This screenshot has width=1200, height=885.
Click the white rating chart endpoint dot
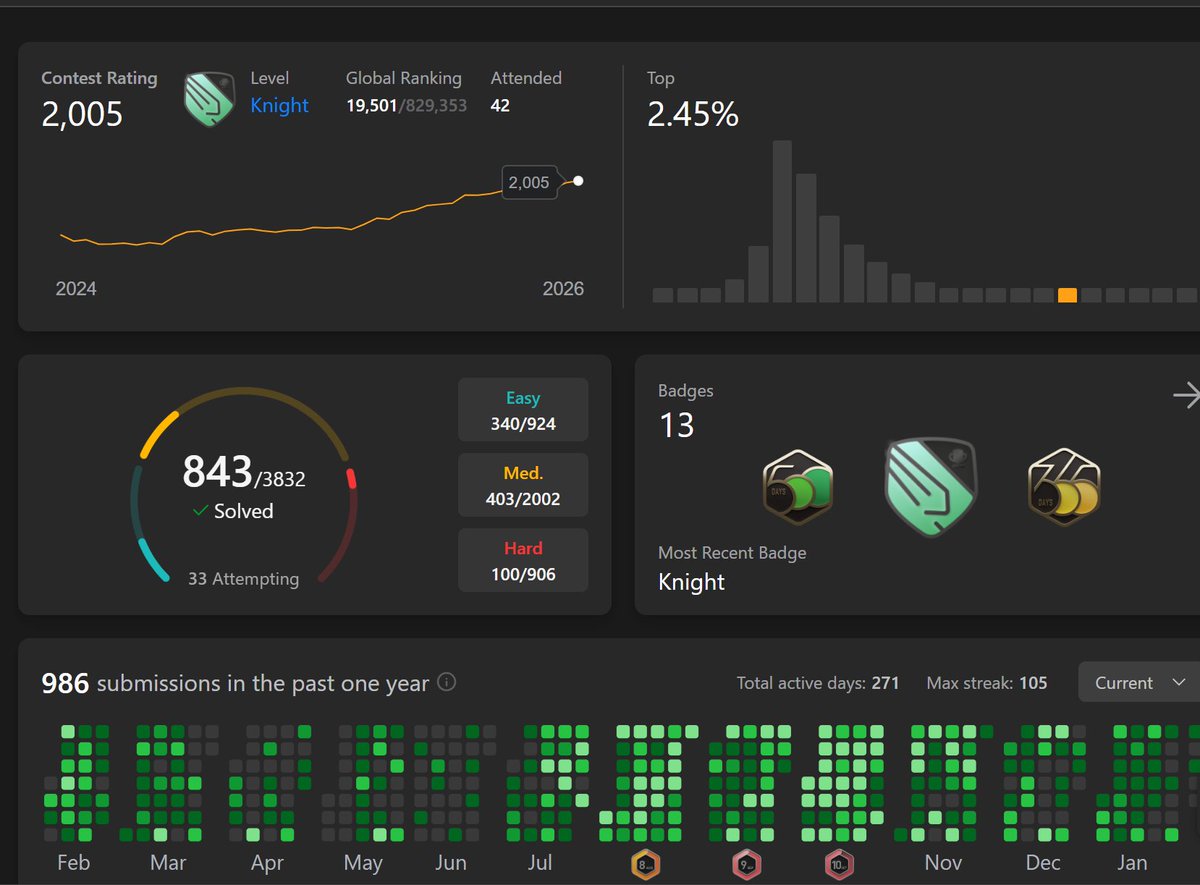point(578,181)
